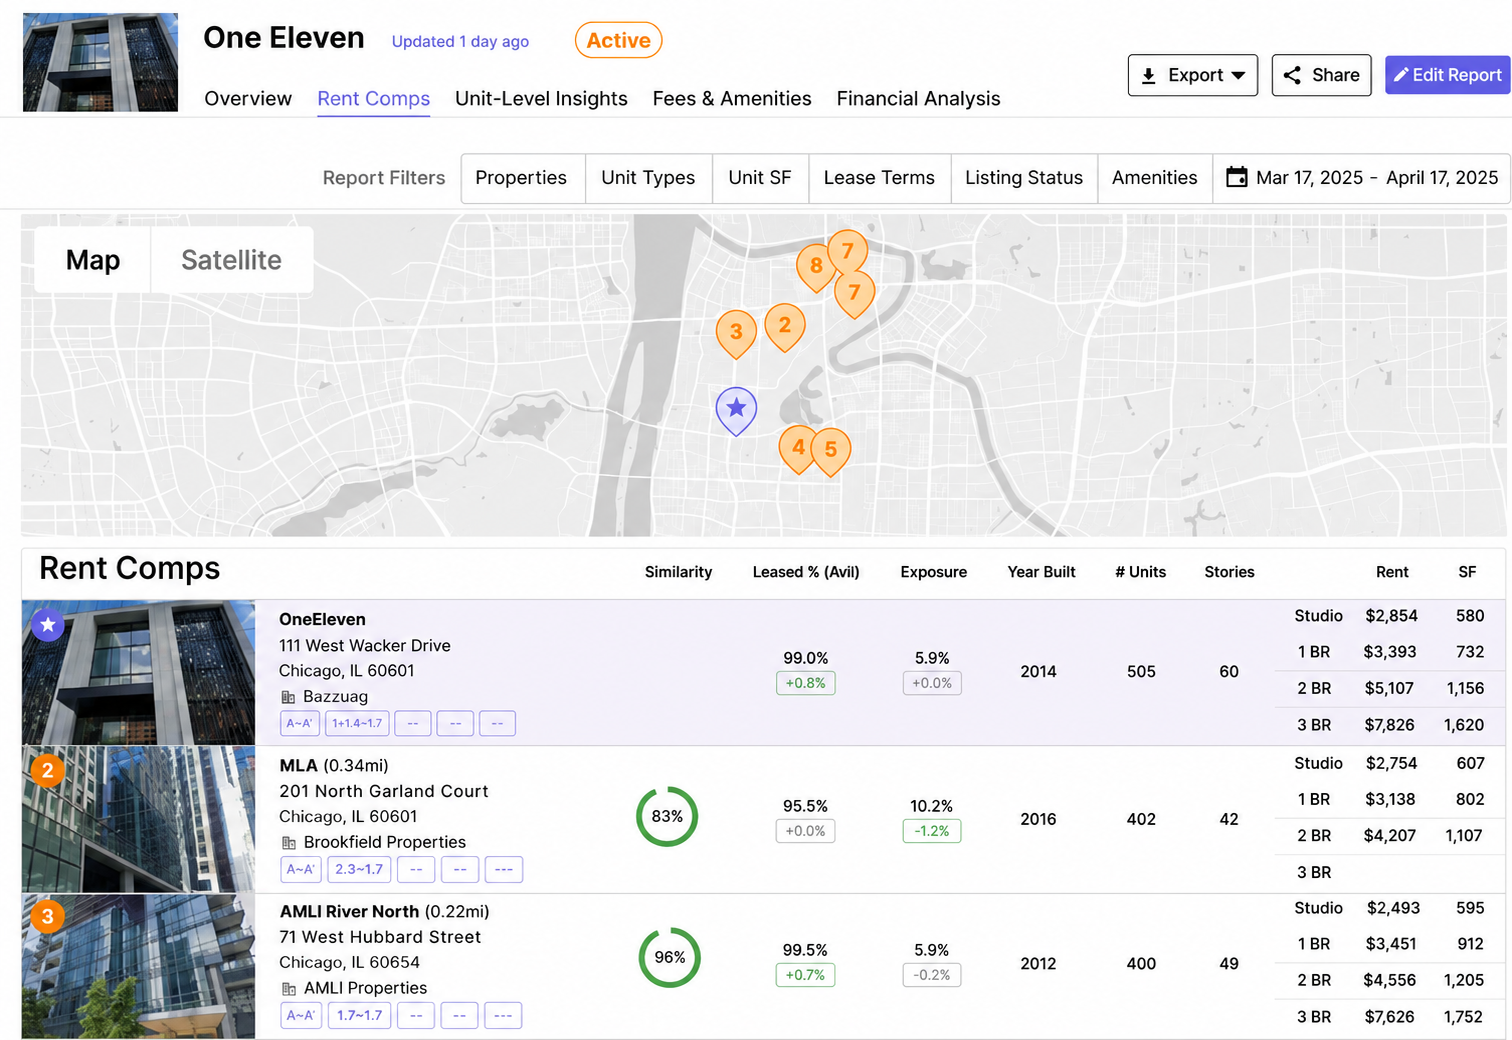Open the Unit Types filter

click(648, 178)
